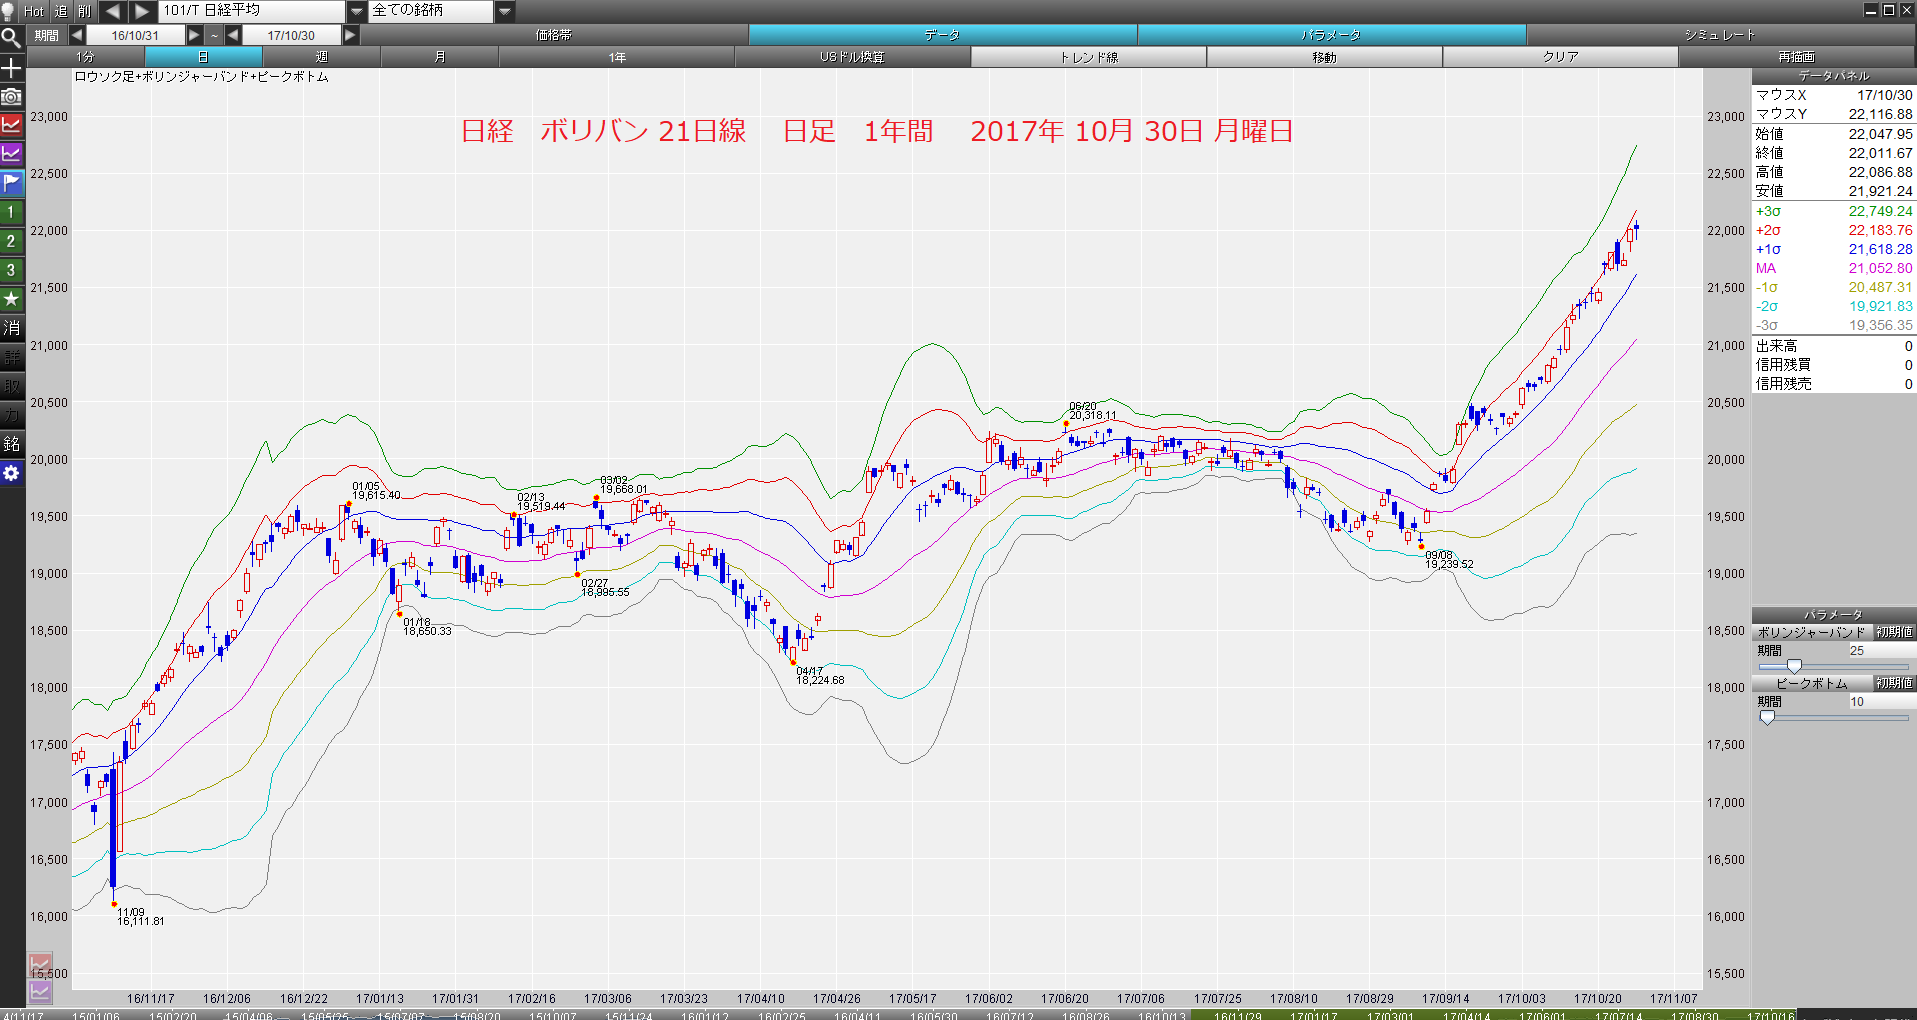This screenshot has width=1917, height=1020.
Task: Click the パラメータ panel header
Action: 1834,614
